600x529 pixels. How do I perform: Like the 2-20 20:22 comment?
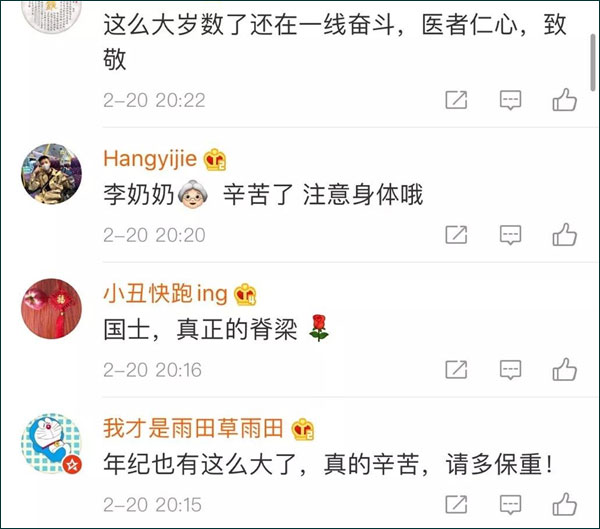564,100
